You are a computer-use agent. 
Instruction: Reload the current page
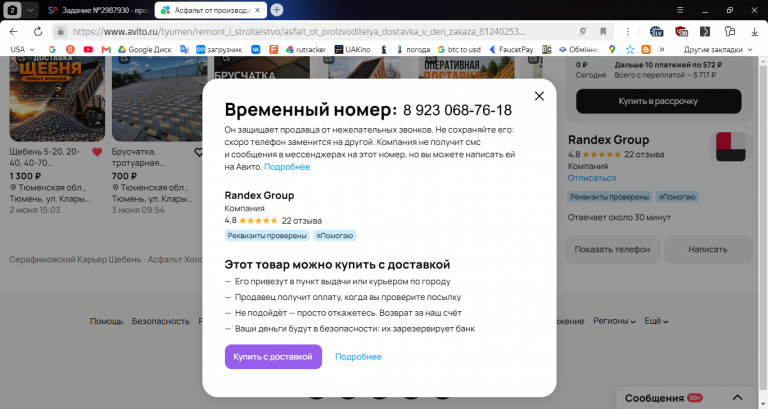[38, 31]
